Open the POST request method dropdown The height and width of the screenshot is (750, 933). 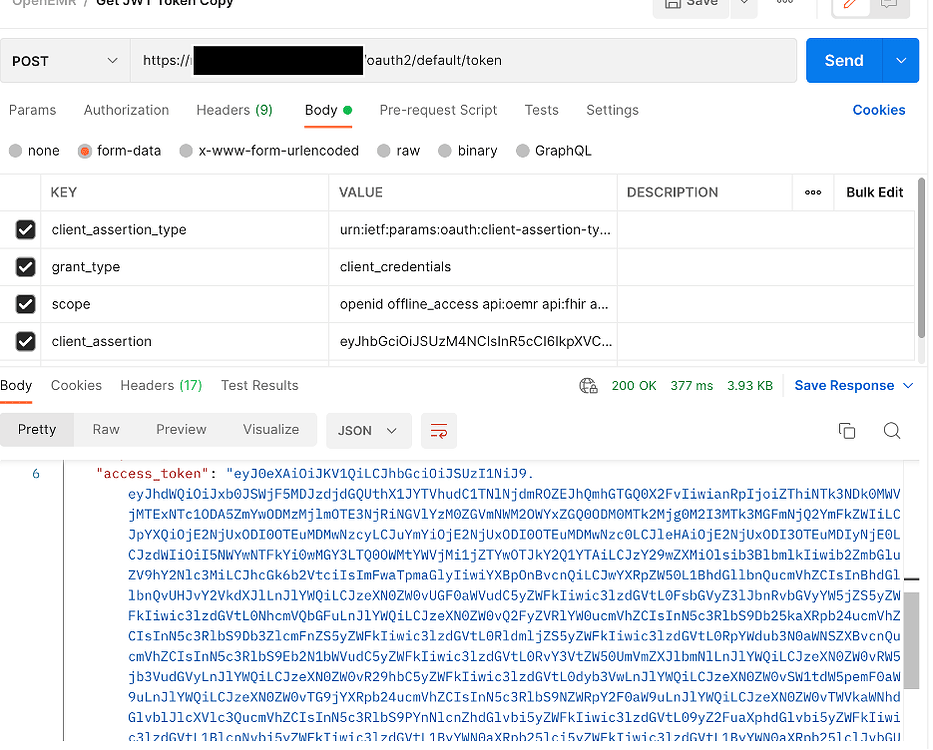(x=65, y=60)
